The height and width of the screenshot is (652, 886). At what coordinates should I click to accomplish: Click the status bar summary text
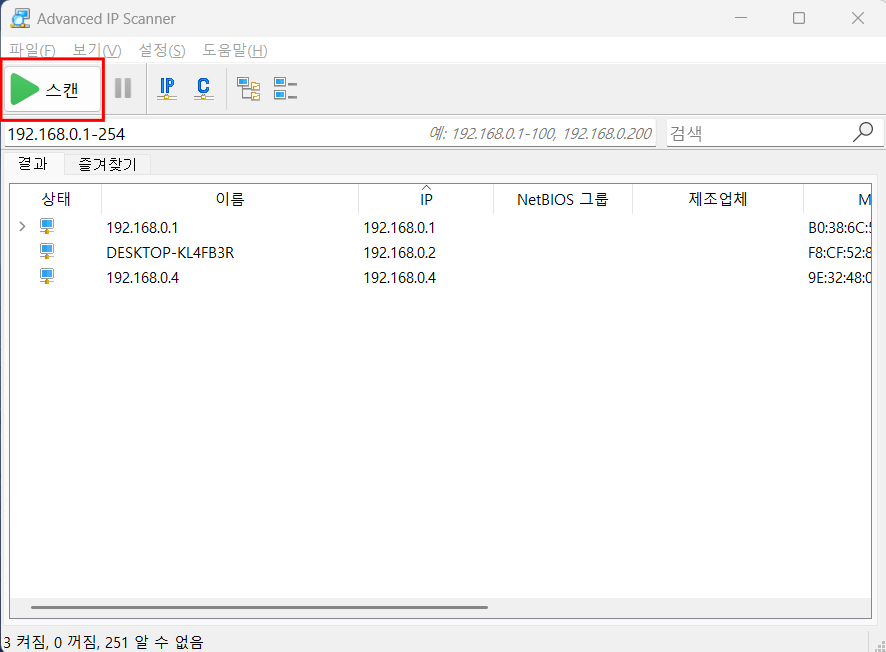pyautogui.click(x=103, y=642)
